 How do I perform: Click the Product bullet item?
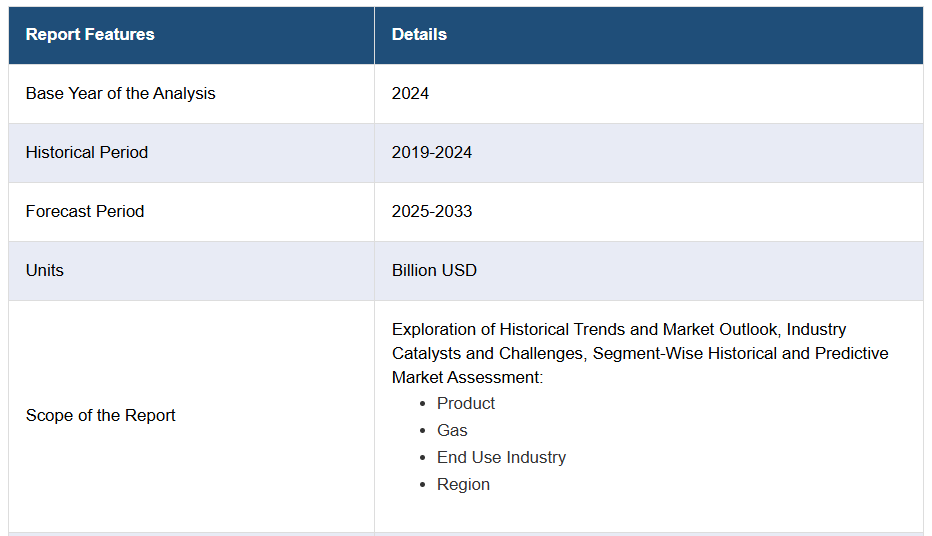click(466, 403)
